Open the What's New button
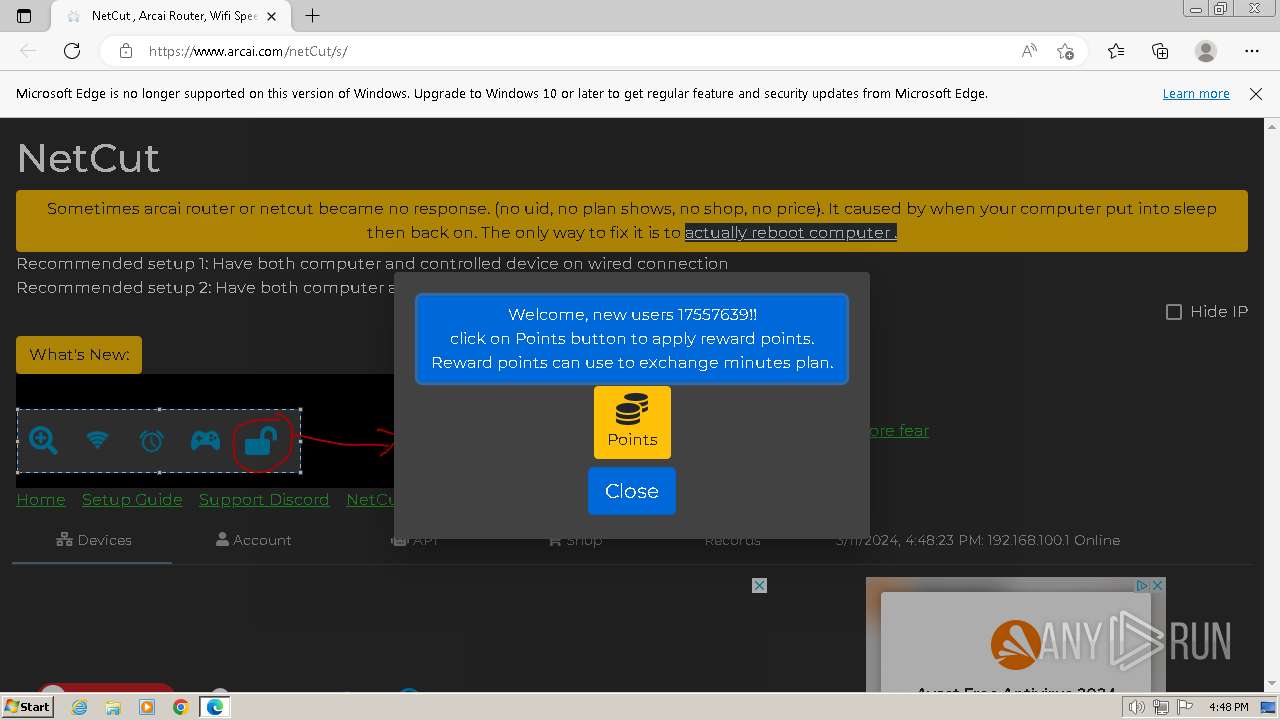Screen dimensions: 1280x720 79,355
